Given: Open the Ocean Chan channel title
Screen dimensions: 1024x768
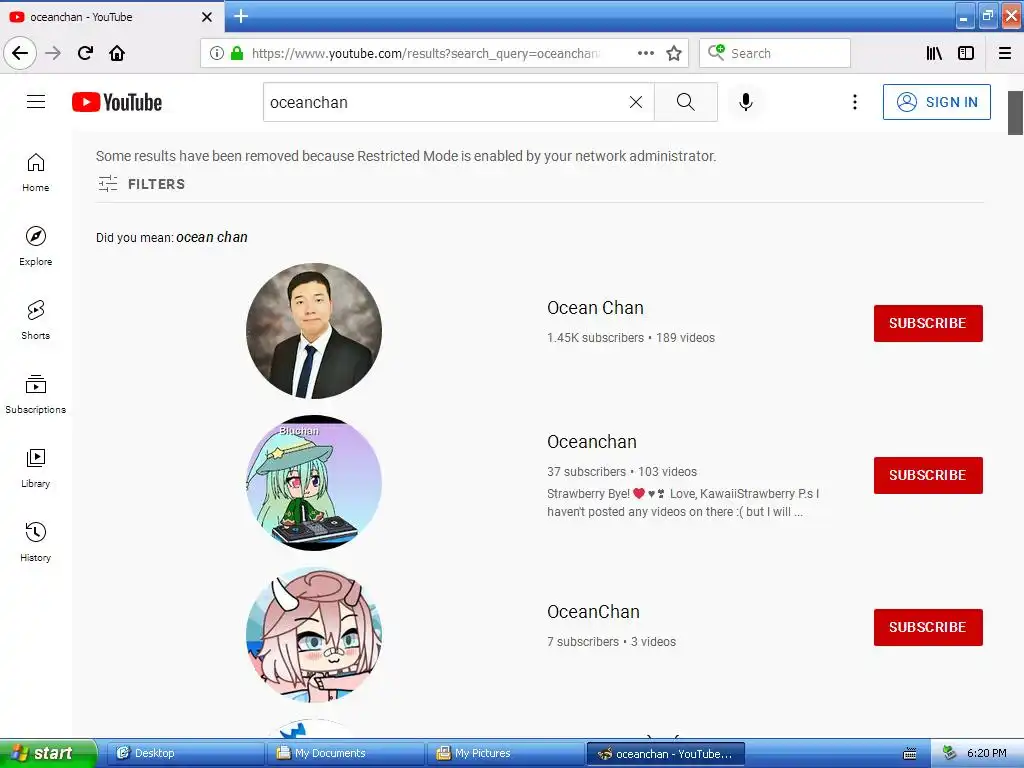Looking at the screenshot, I should (x=595, y=308).
